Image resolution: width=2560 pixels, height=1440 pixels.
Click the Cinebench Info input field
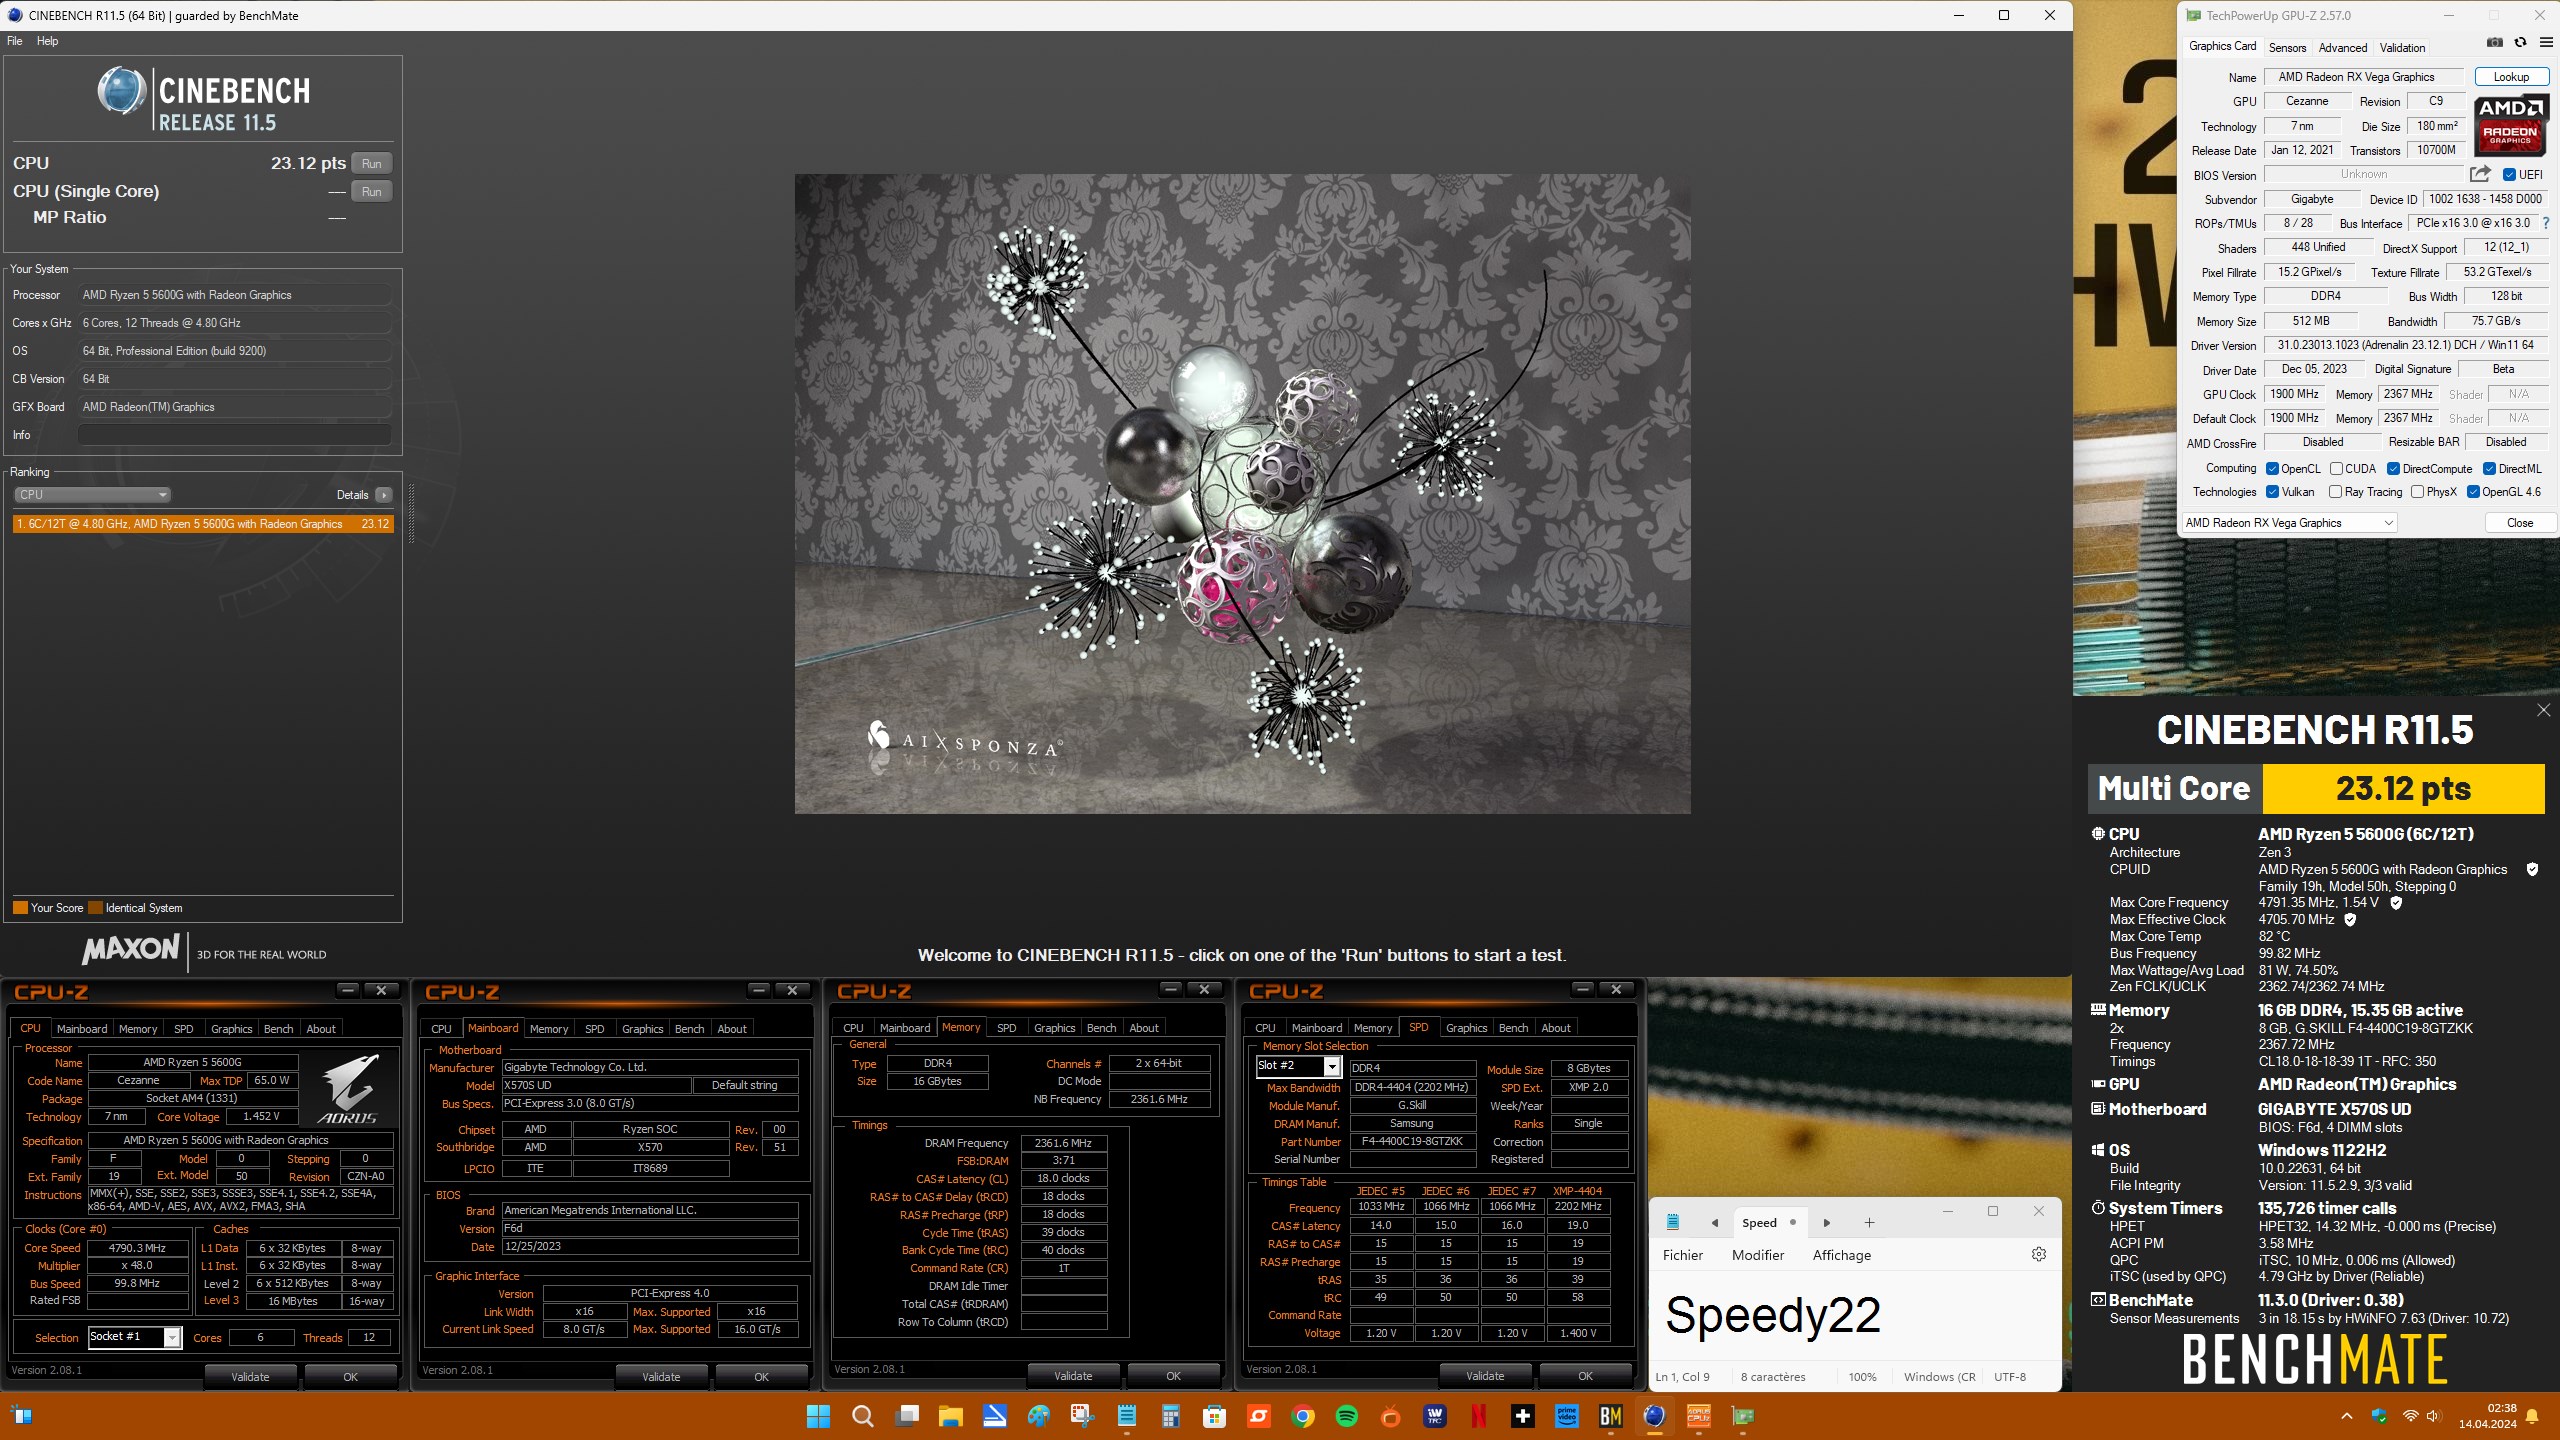234,435
